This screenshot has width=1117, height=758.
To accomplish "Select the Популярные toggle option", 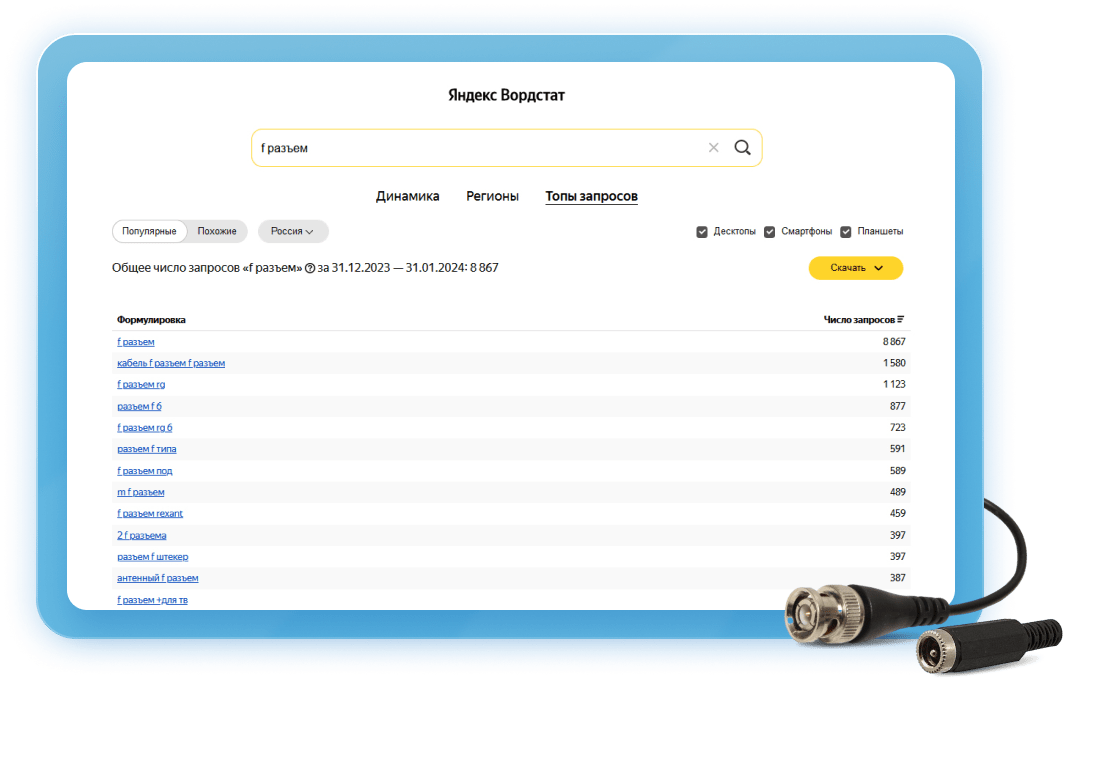I will coord(149,231).
